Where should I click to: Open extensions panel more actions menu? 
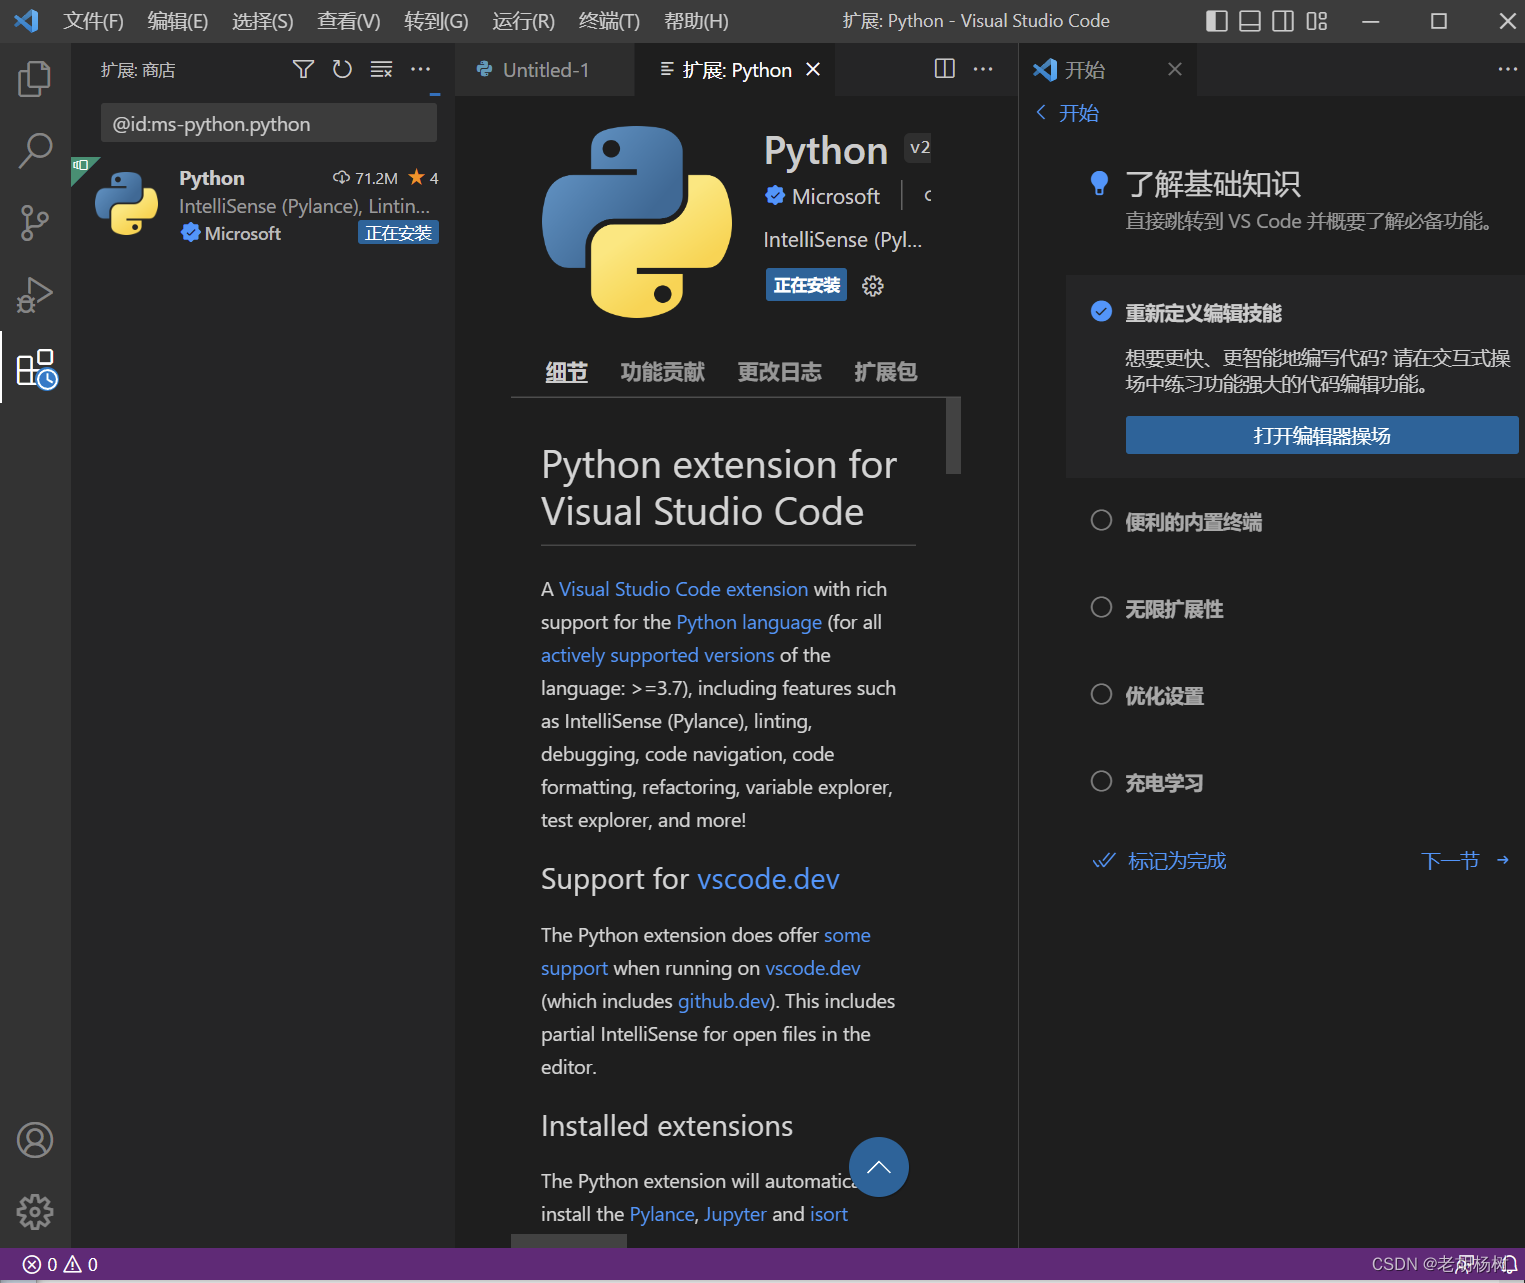[420, 69]
